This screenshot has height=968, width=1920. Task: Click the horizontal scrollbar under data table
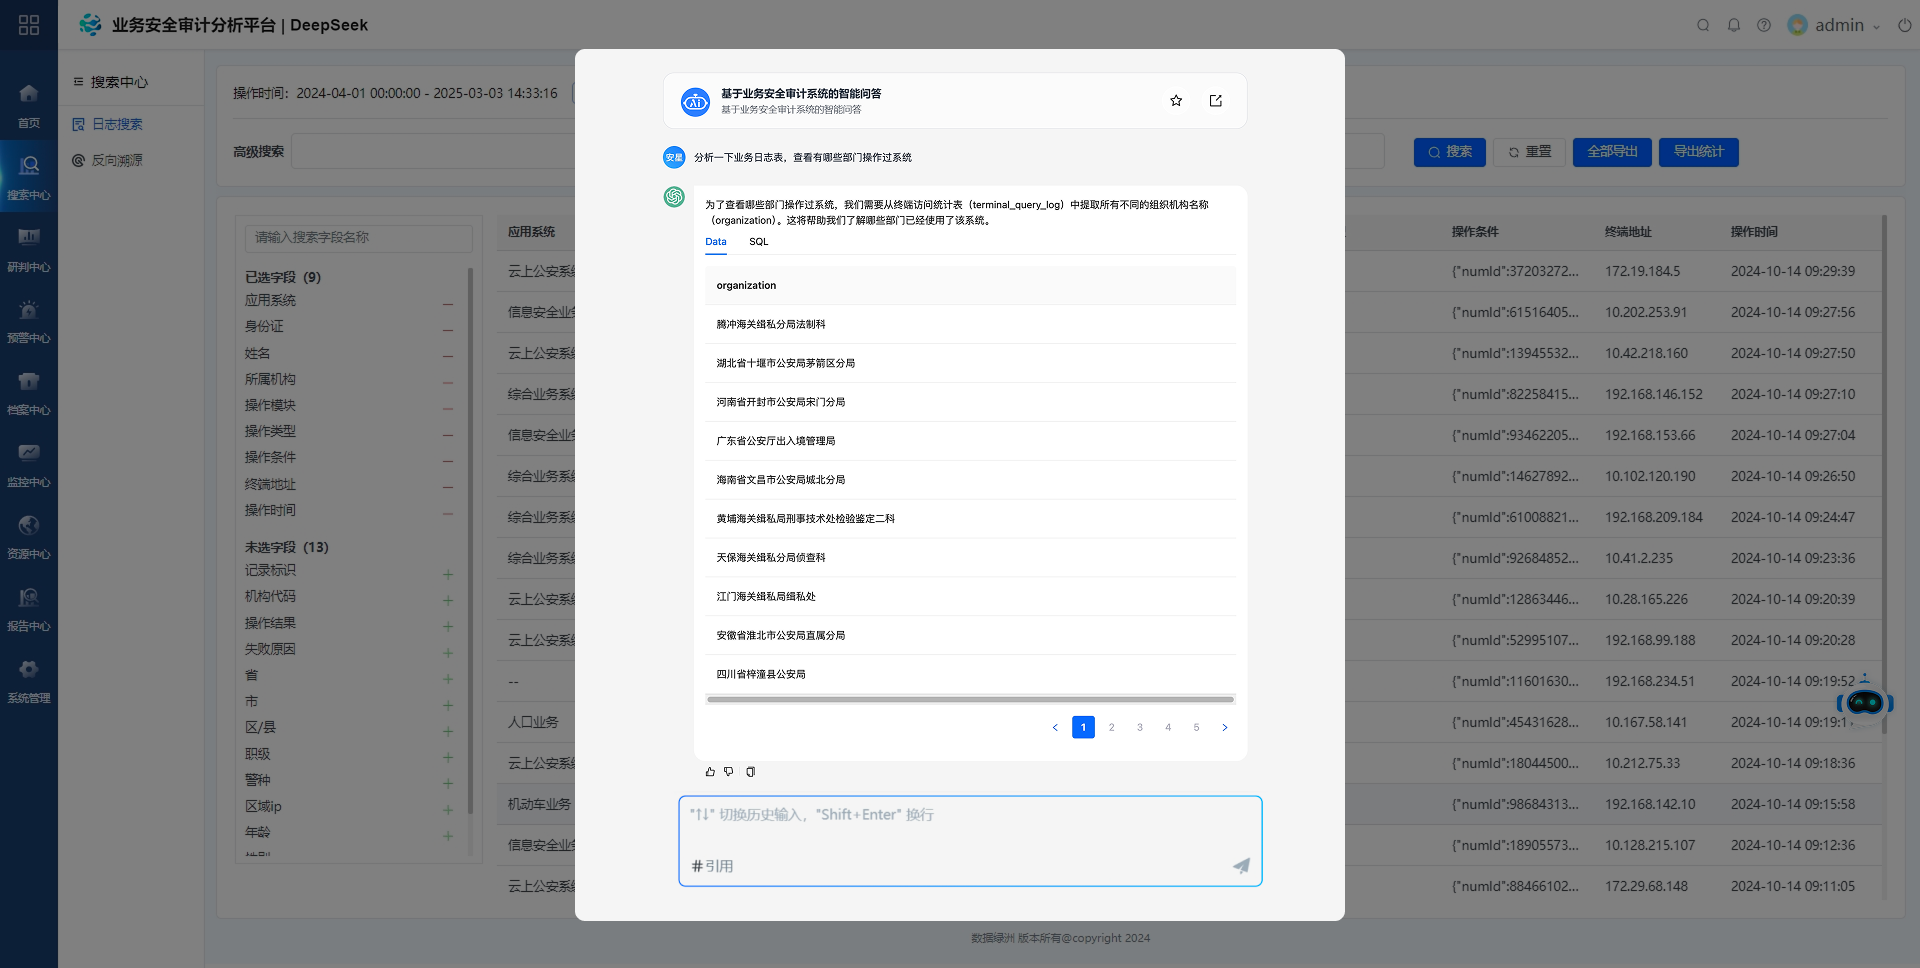click(970, 699)
